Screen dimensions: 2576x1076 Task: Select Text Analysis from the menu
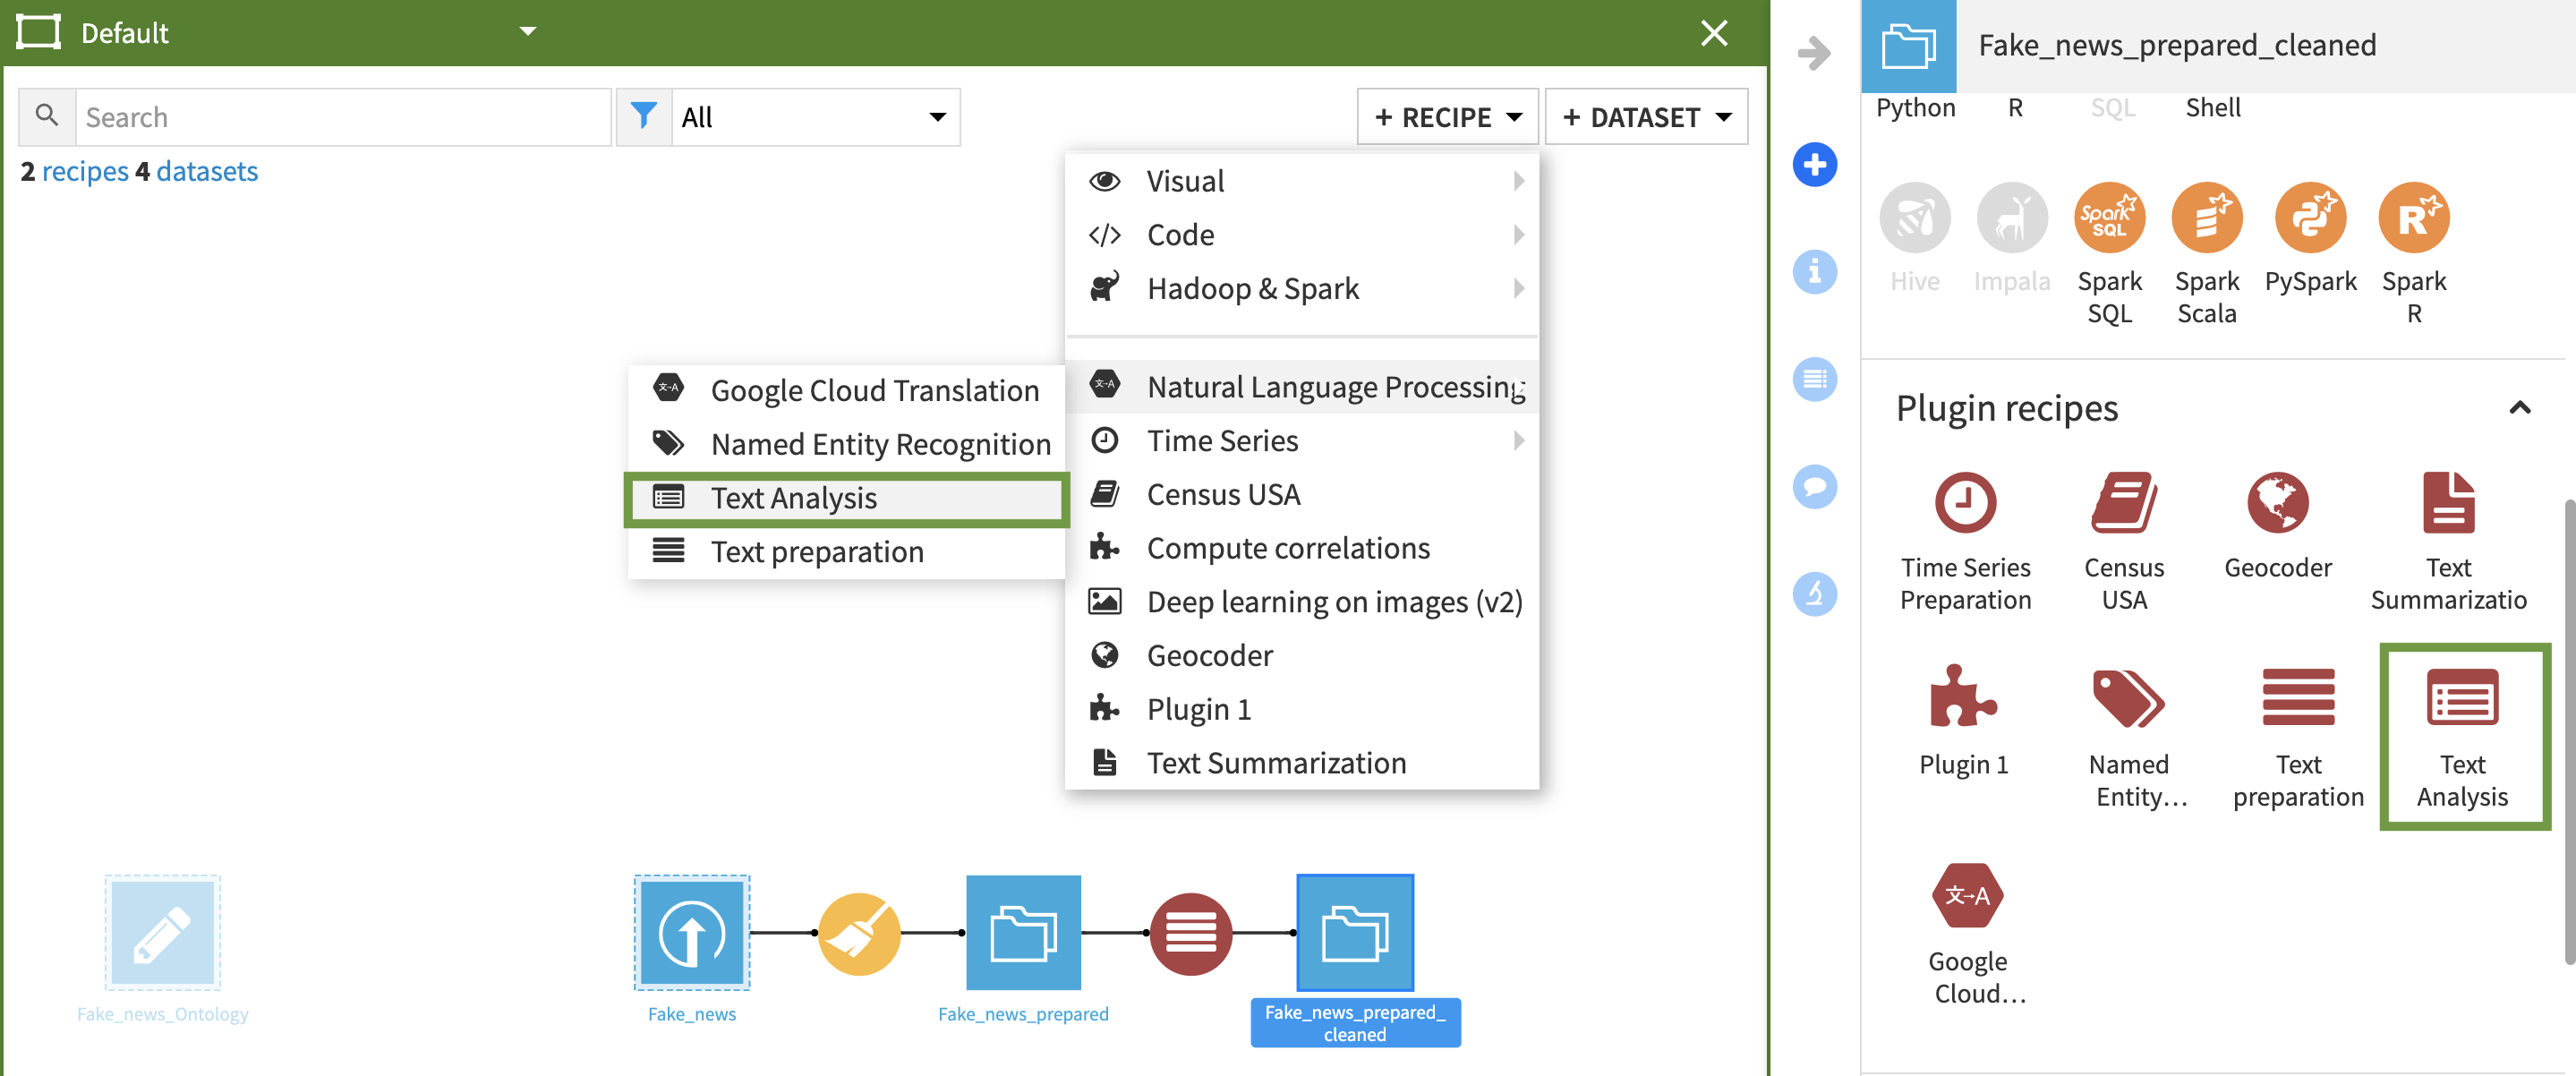(793, 497)
